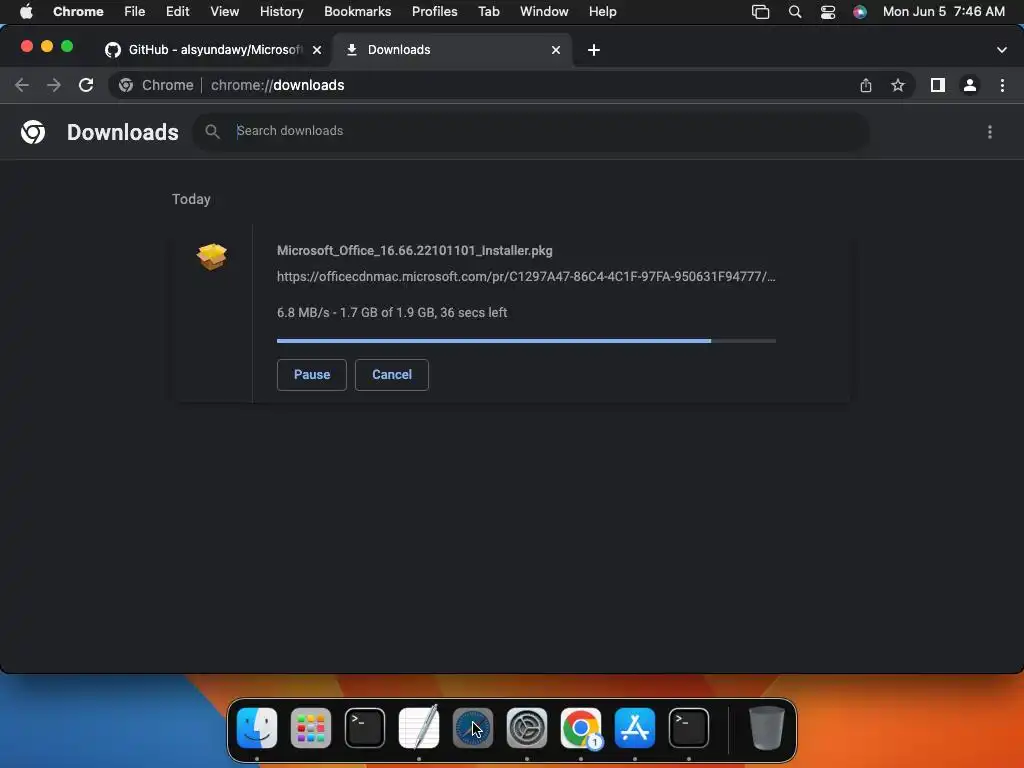
Task: Open the View menu
Action: 225,12
